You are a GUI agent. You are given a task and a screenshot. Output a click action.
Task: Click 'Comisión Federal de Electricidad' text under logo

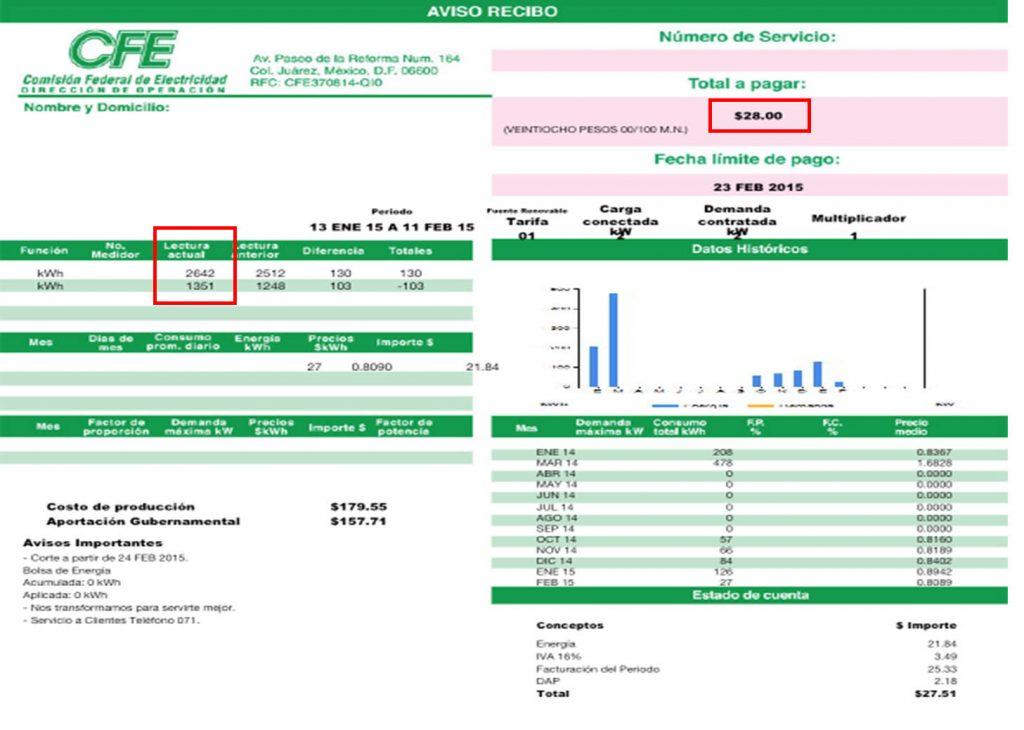click(125, 80)
